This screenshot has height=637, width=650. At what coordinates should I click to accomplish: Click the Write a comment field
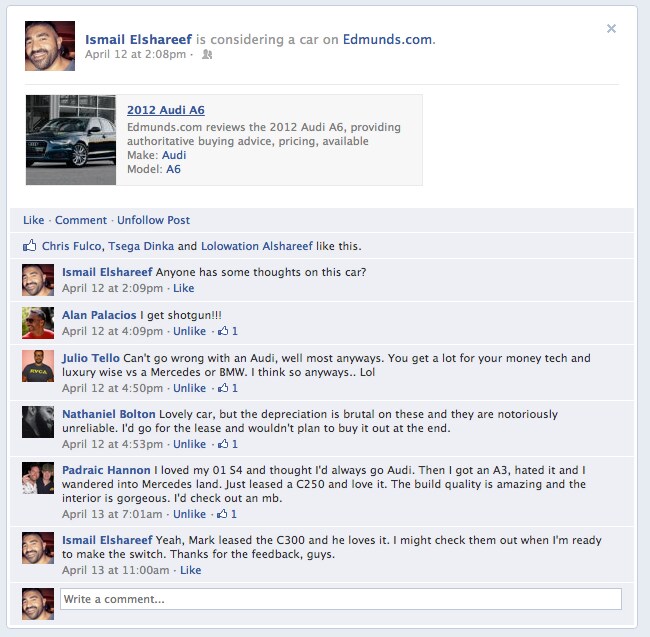click(x=341, y=599)
